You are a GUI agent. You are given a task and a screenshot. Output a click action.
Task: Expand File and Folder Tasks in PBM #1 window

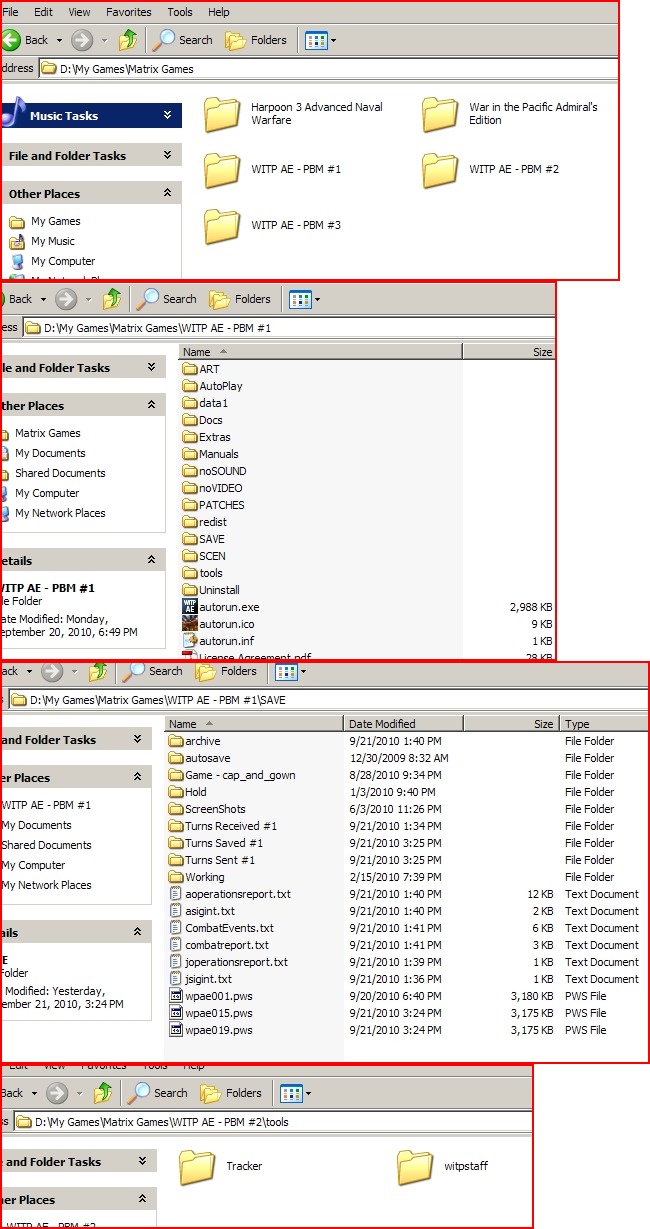click(151, 368)
